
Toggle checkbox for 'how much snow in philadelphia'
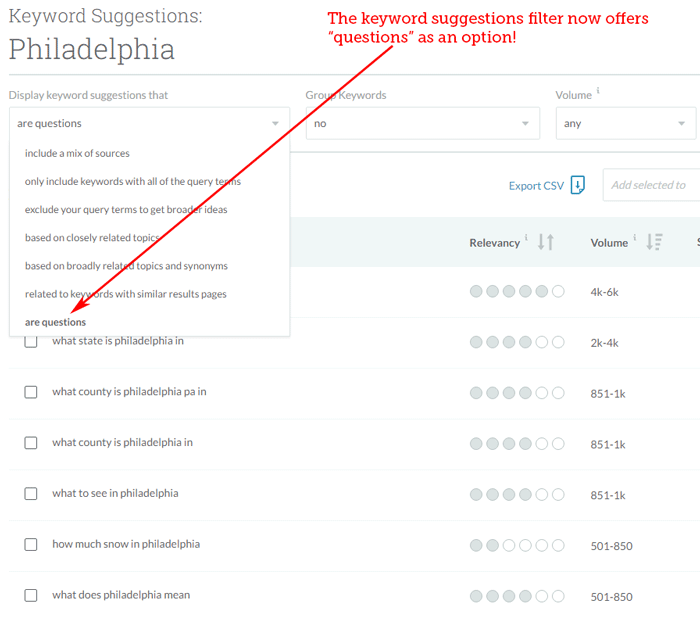[31, 545]
